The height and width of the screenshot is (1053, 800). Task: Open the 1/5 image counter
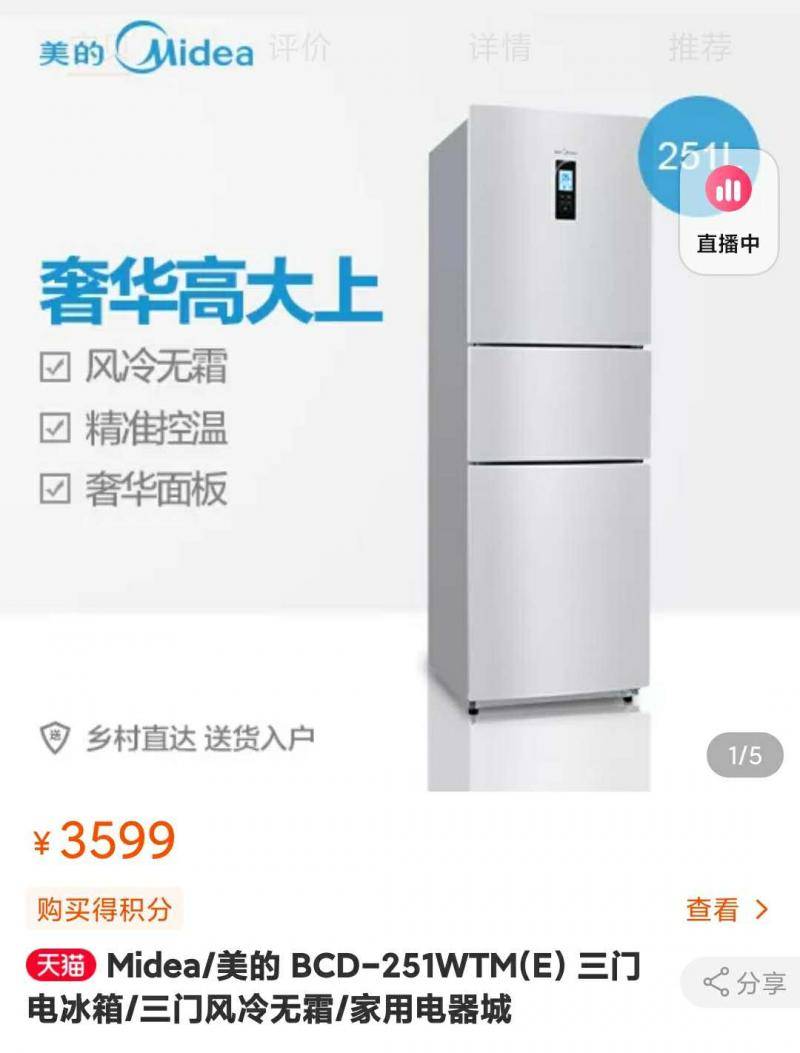745,756
